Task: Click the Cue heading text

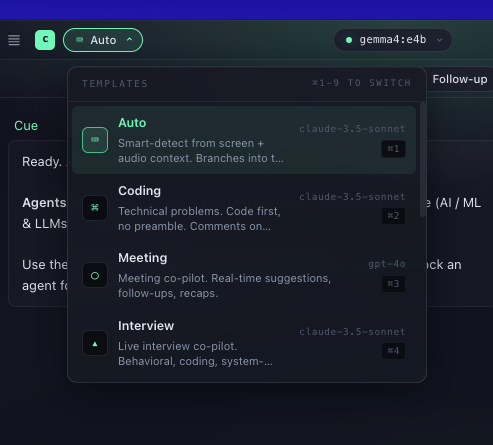Action: (26, 126)
